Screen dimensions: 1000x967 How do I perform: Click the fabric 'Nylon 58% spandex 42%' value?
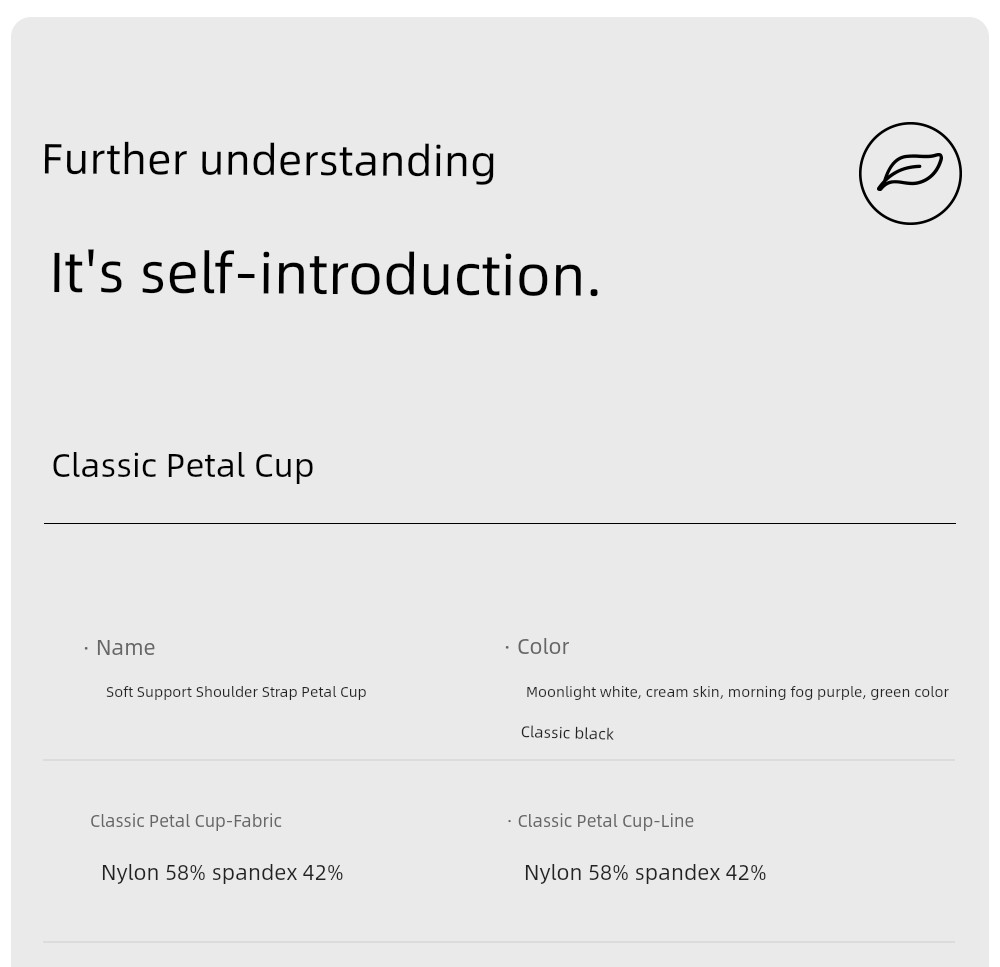222,873
